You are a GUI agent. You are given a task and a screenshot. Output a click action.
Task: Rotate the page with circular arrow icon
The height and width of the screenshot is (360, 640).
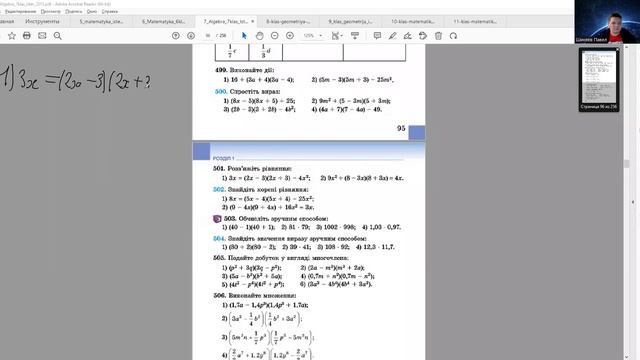[x=453, y=36]
